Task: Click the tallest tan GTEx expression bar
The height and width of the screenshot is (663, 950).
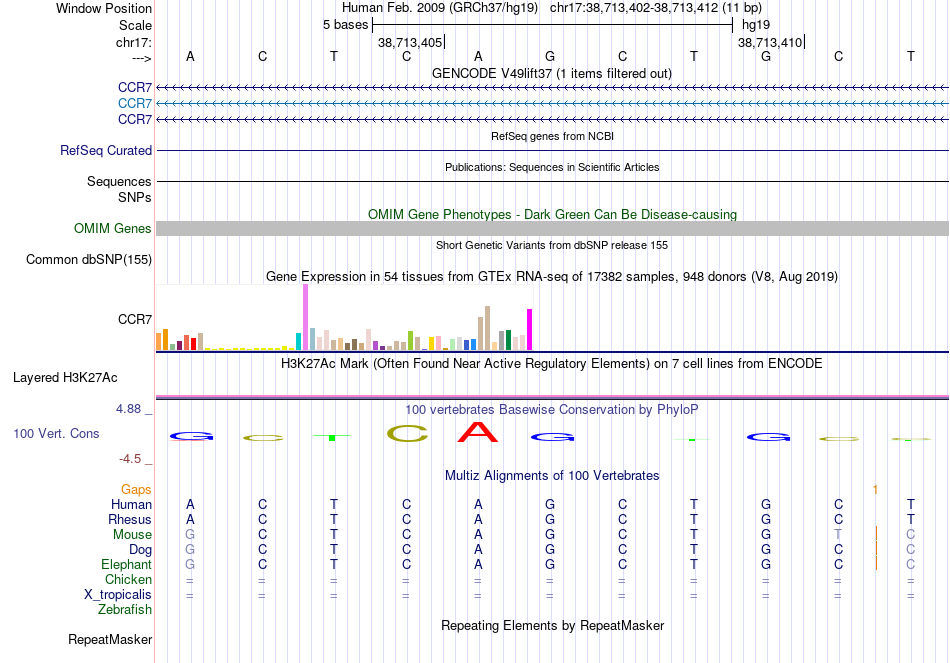Action: point(487,328)
